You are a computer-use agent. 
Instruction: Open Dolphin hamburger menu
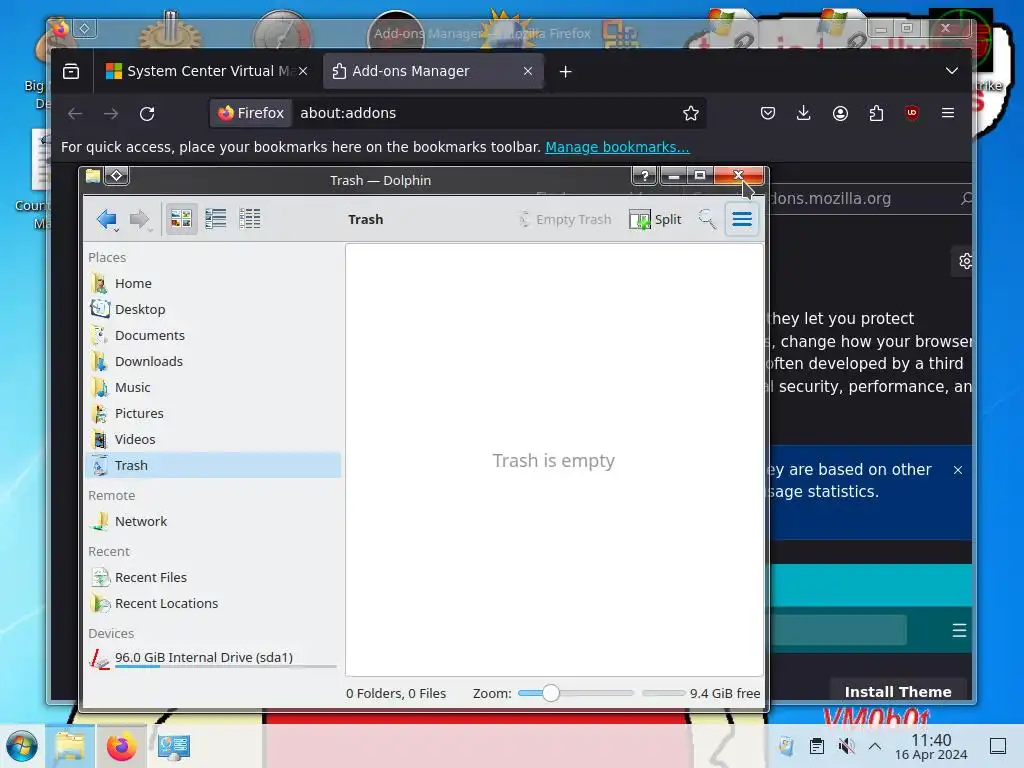click(742, 219)
